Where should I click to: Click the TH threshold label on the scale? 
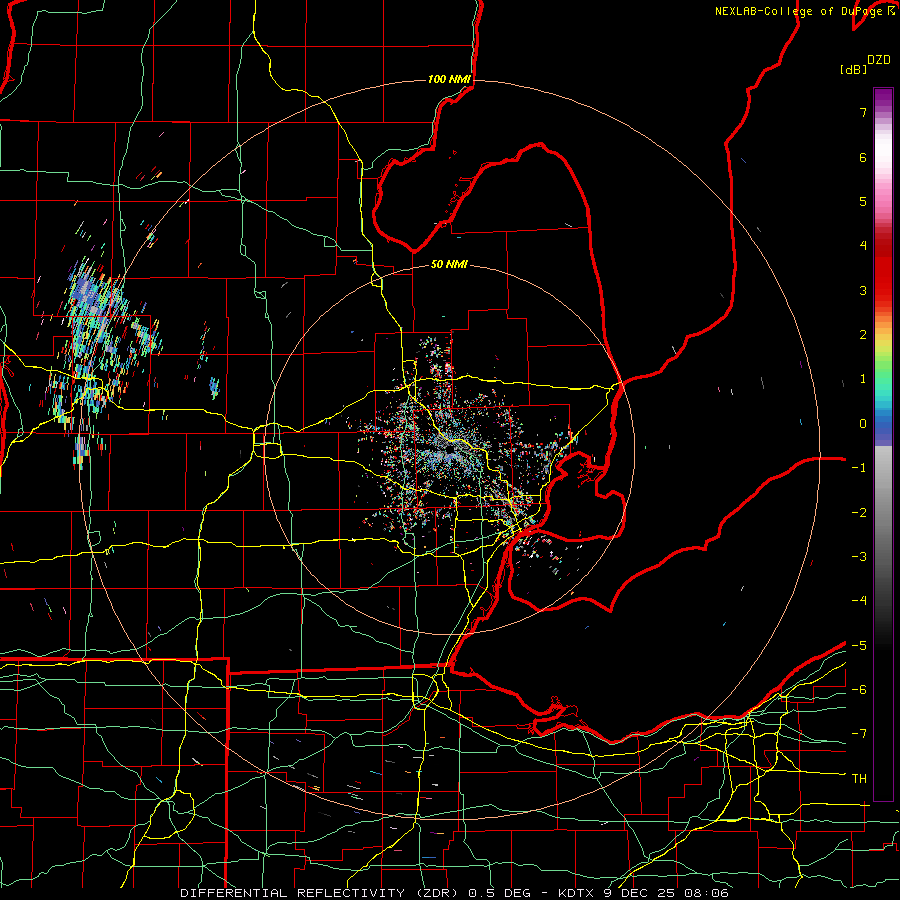coord(859,779)
